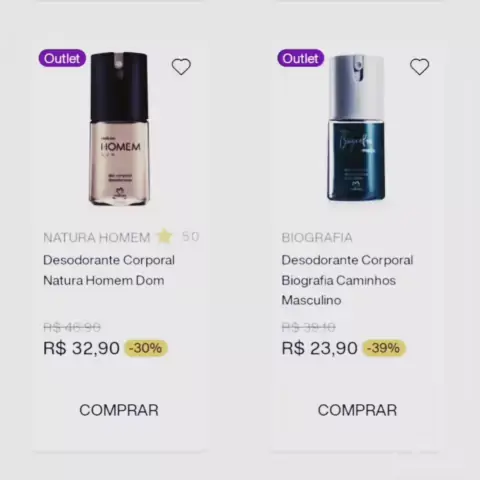
Task: Click the Outlet badge on Natura Homem
Action: click(x=62, y=58)
